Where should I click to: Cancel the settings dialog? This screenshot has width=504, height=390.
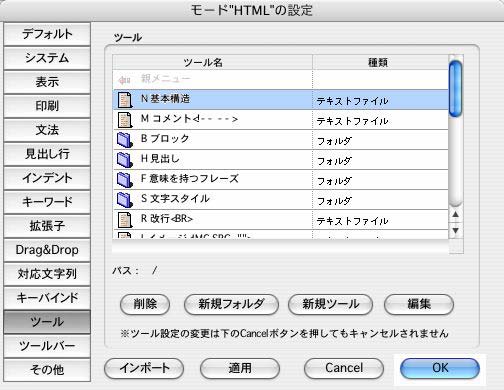[x=344, y=368]
